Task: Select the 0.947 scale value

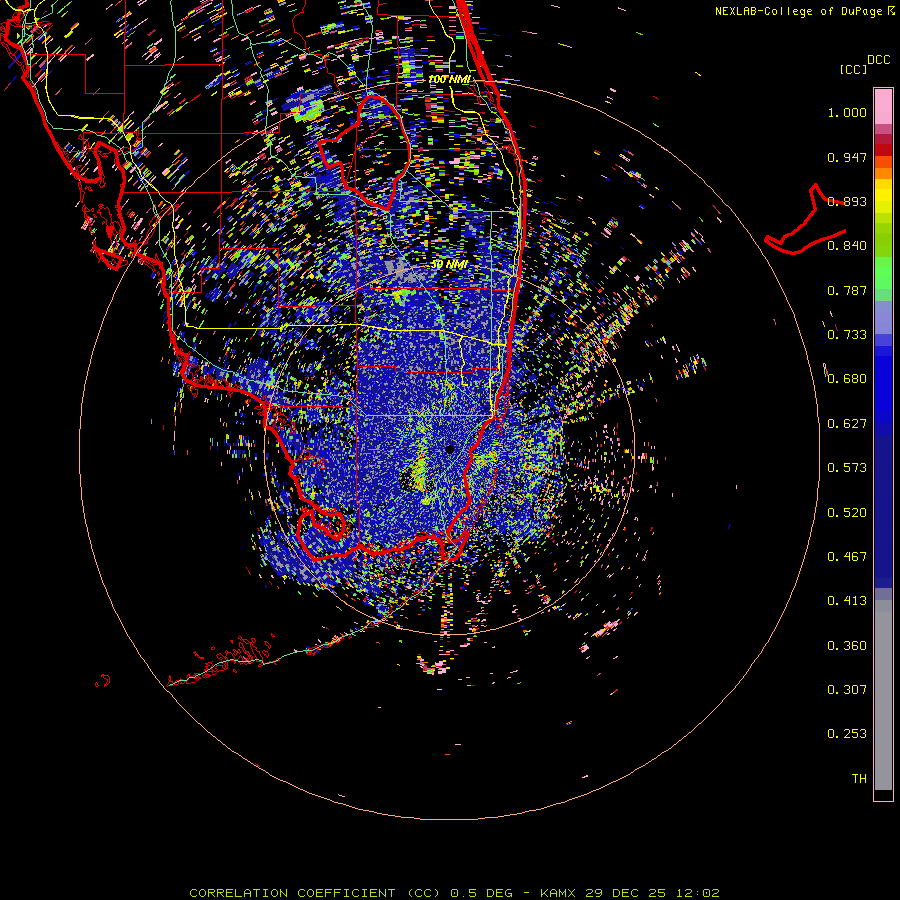Action: click(847, 157)
